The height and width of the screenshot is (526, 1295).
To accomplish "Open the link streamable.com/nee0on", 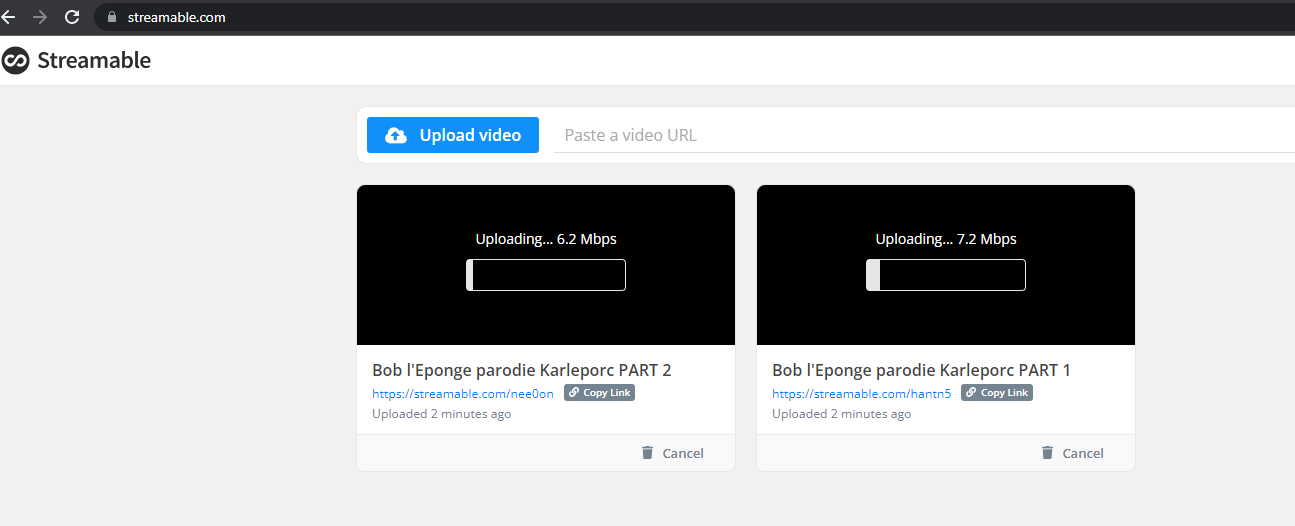I will tap(463, 394).
